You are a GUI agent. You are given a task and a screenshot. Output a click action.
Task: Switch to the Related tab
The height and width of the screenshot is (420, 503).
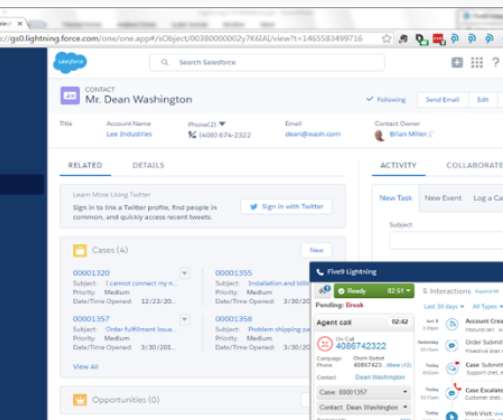tap(85, 165)
